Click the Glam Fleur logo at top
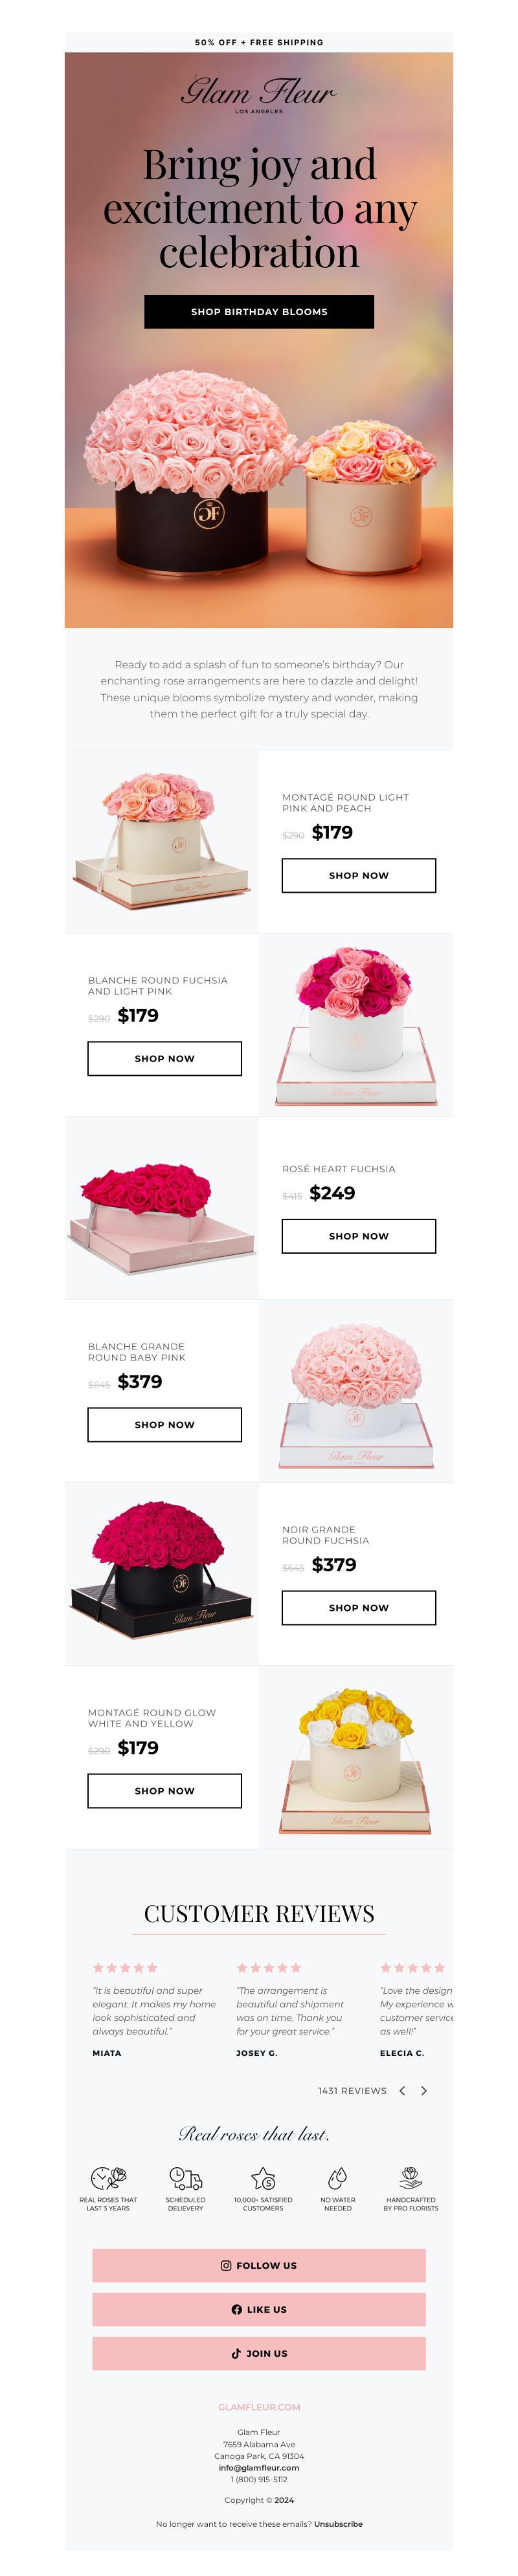Image resolution: width=518 pixels, height=2576 pixels. click(x=259, y=94)
